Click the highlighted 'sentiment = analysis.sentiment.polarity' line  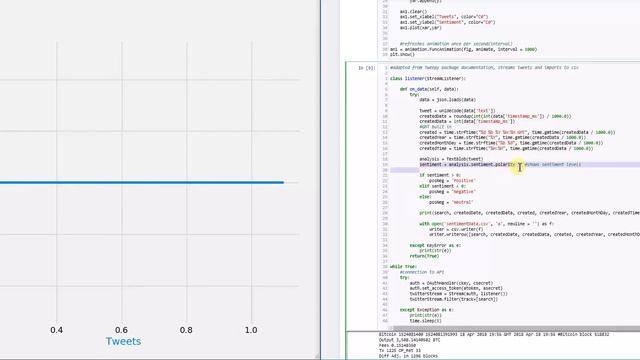(467, 164)
